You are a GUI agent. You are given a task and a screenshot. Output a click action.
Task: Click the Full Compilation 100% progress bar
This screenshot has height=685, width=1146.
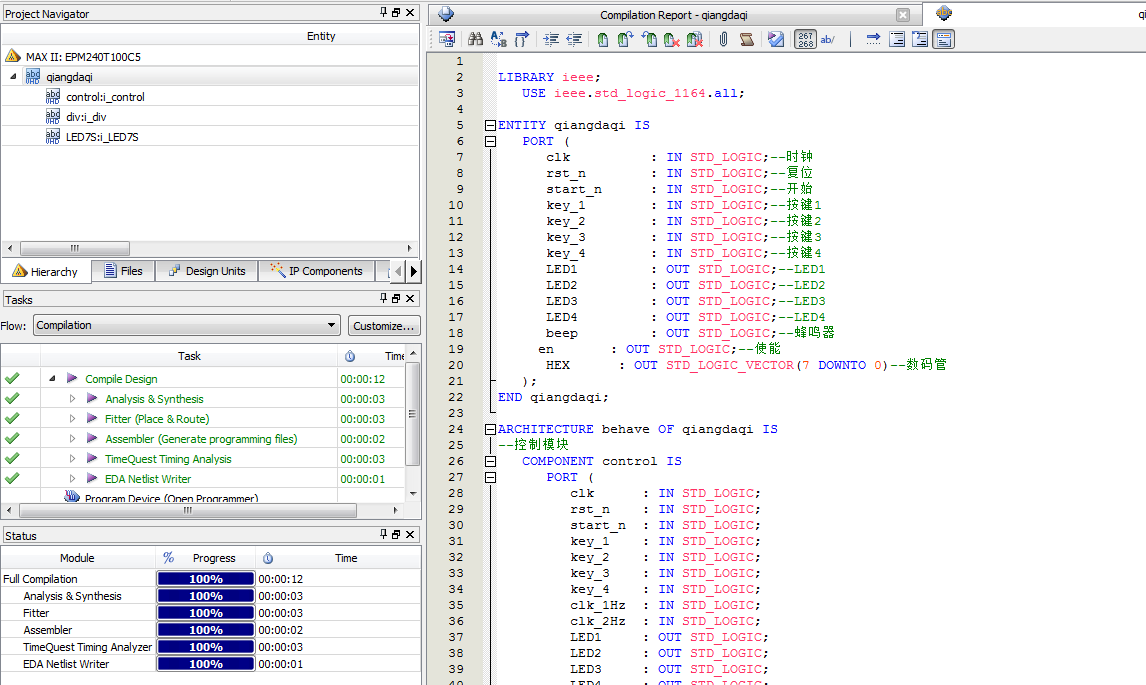205,579
